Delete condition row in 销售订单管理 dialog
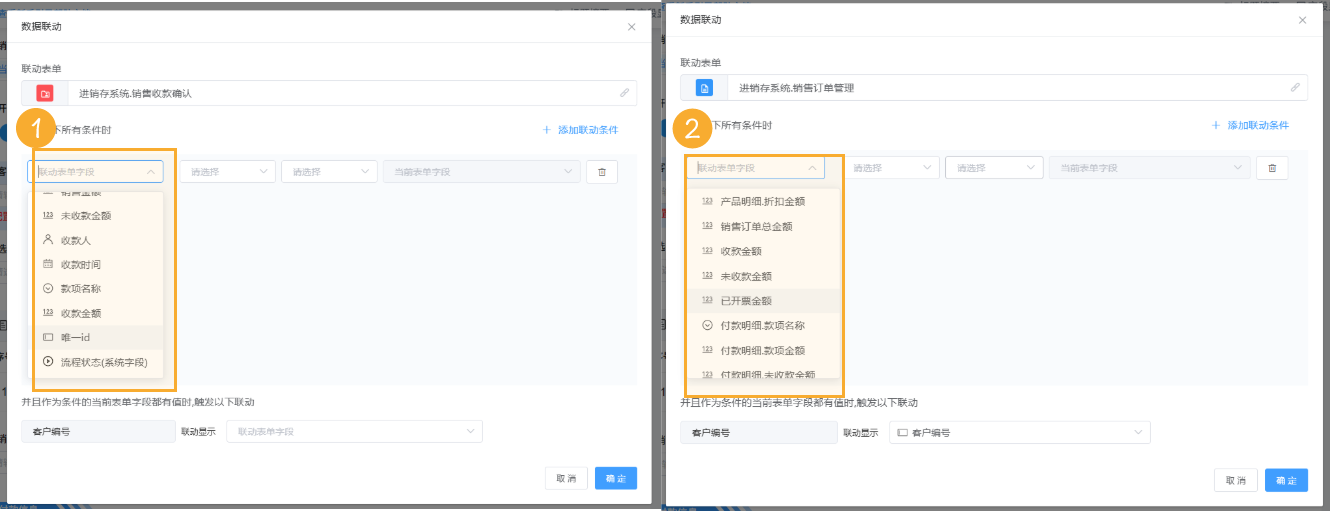The width and height of the screenshot is (1330, 511). pos(1272,168)
